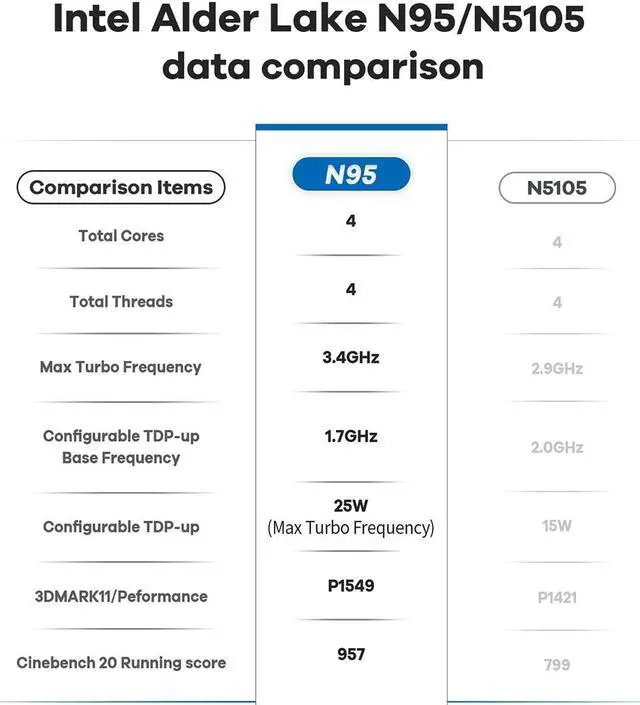Click Cinebench 20 Running score label

pyautogui.click(x=121, y=662)
